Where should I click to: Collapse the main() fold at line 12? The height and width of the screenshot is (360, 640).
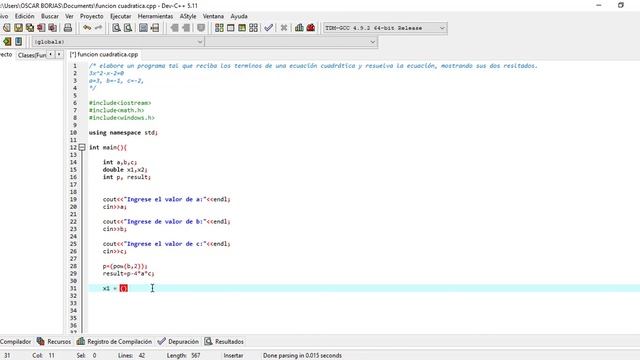click(x=82, y=147)
